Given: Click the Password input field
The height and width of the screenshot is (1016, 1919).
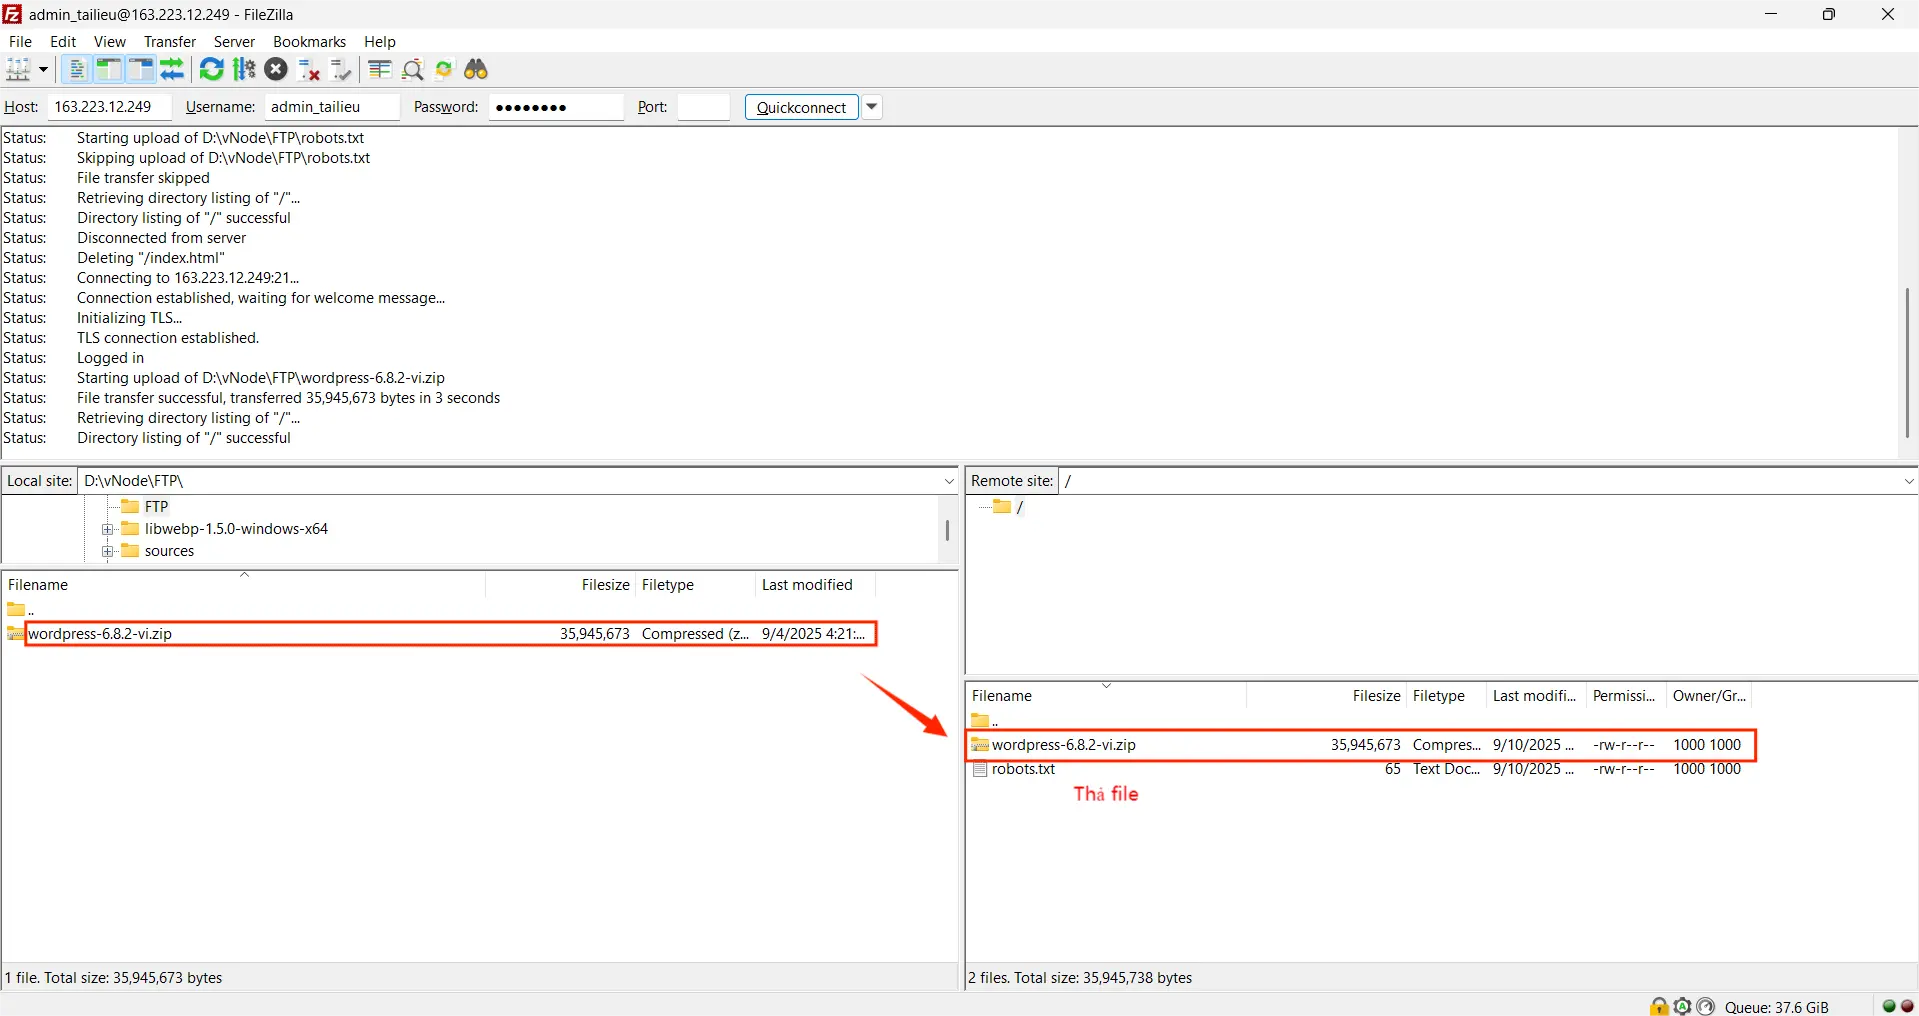Looking at the screenshot, I should (556, 107).
